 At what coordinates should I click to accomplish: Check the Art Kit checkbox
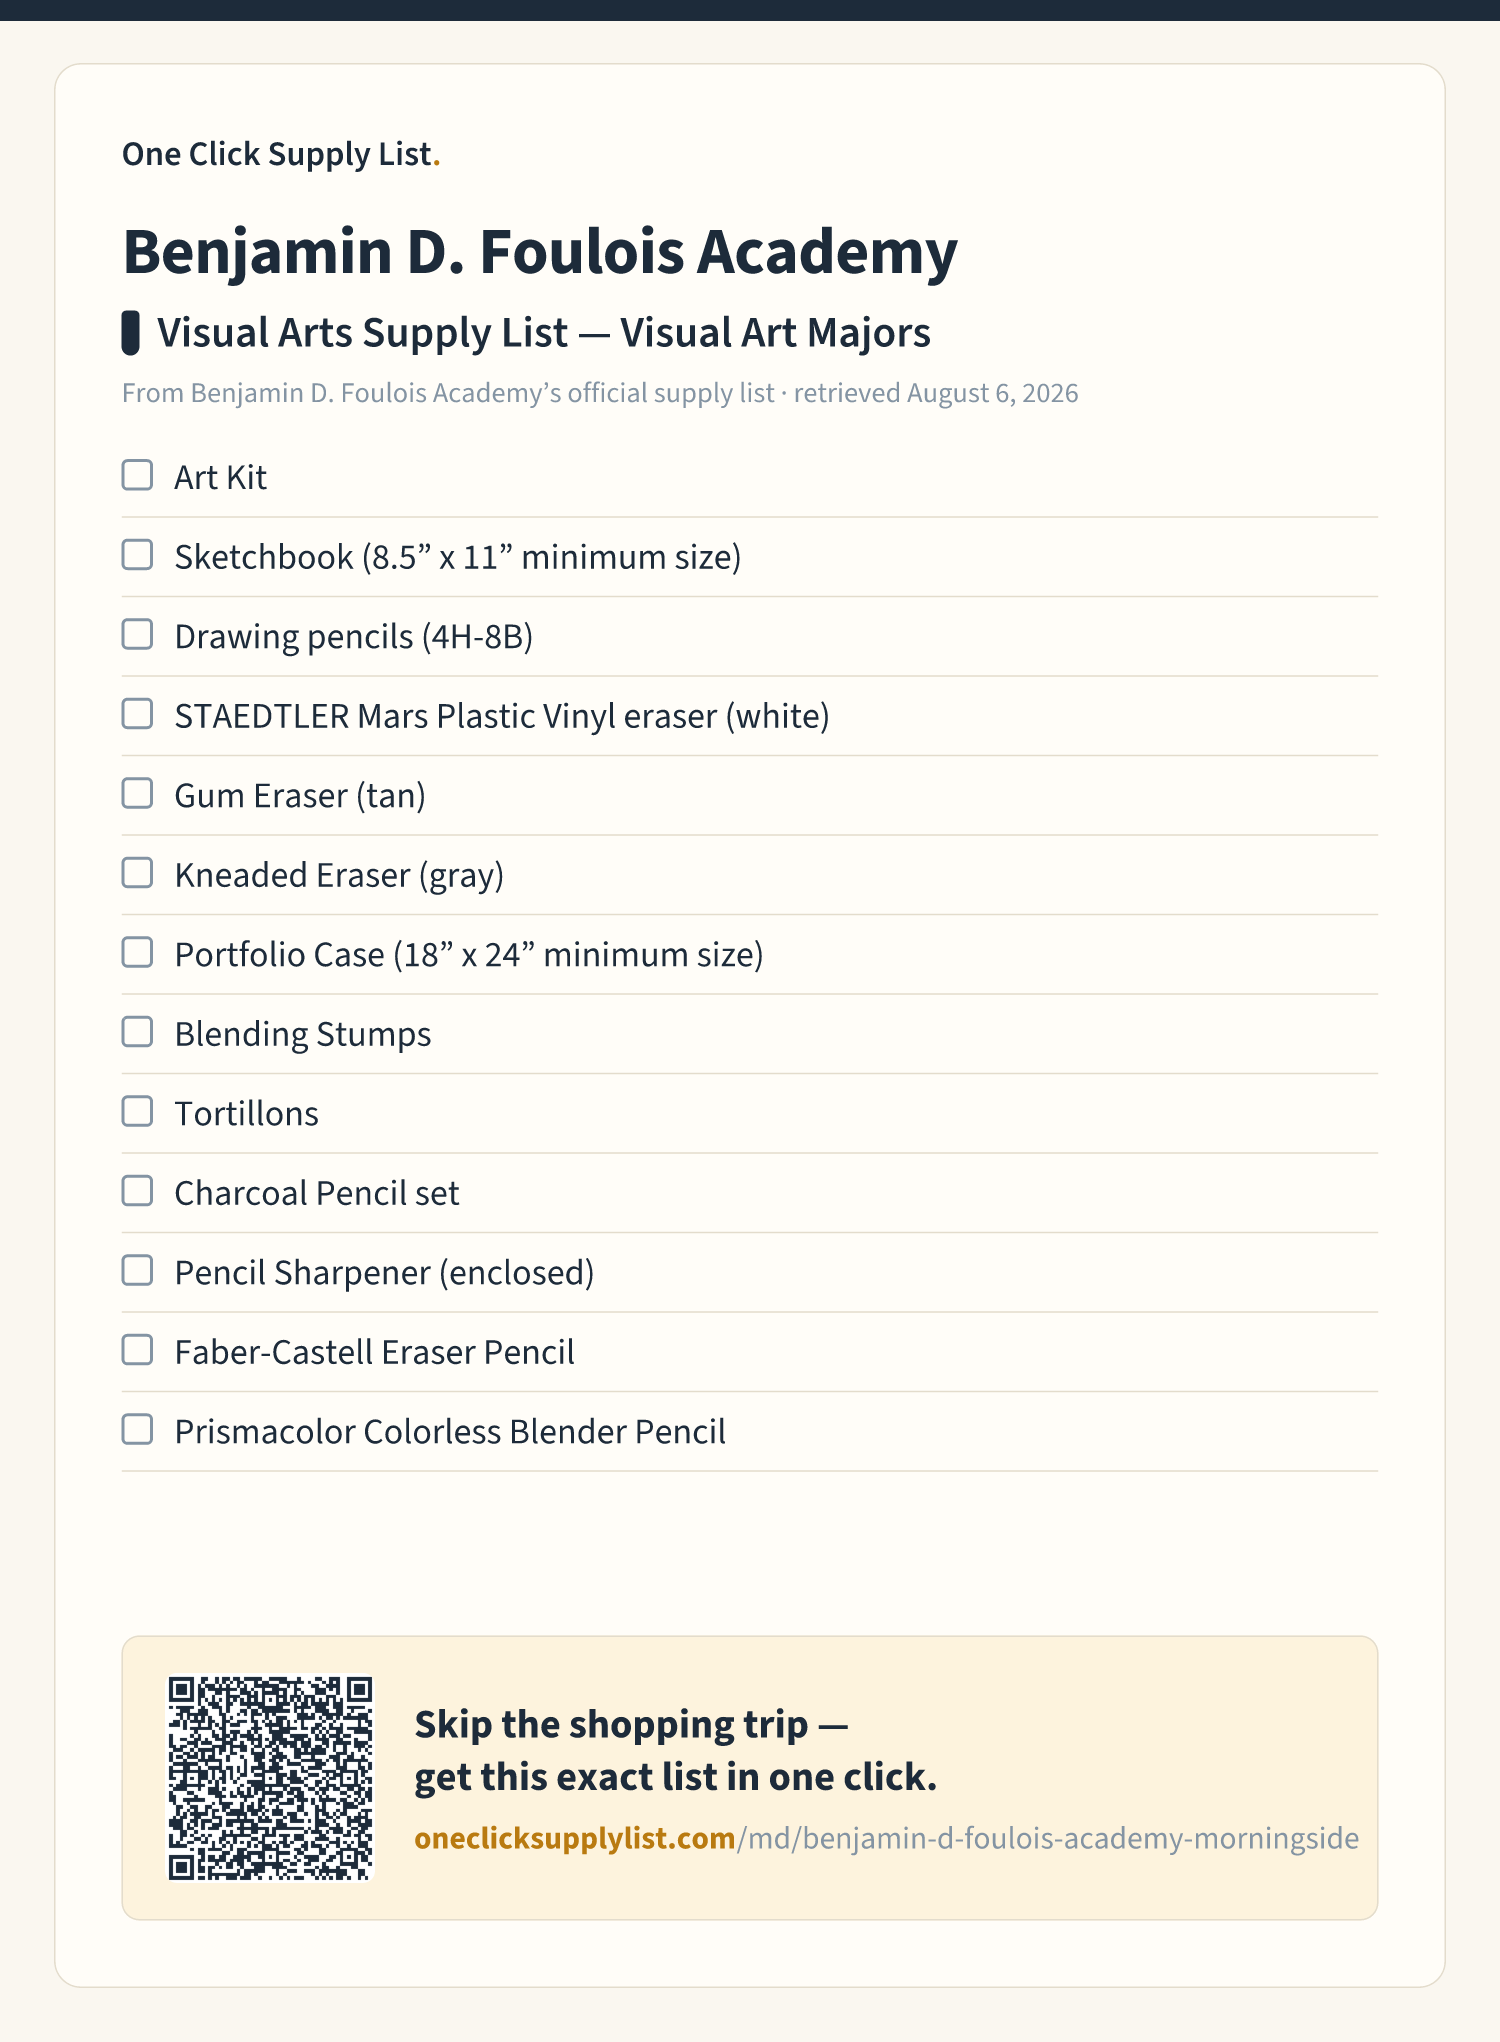137,475
